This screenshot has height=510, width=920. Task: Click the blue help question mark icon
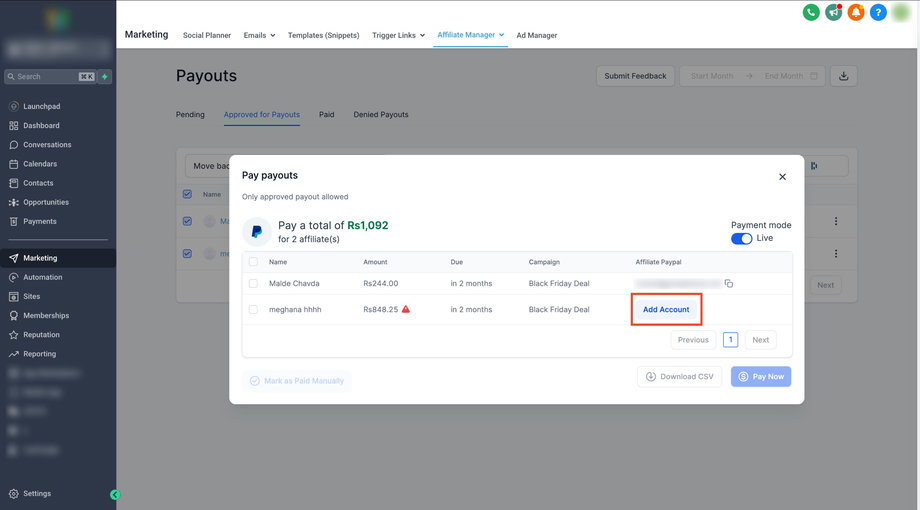[x=878, y=13]
